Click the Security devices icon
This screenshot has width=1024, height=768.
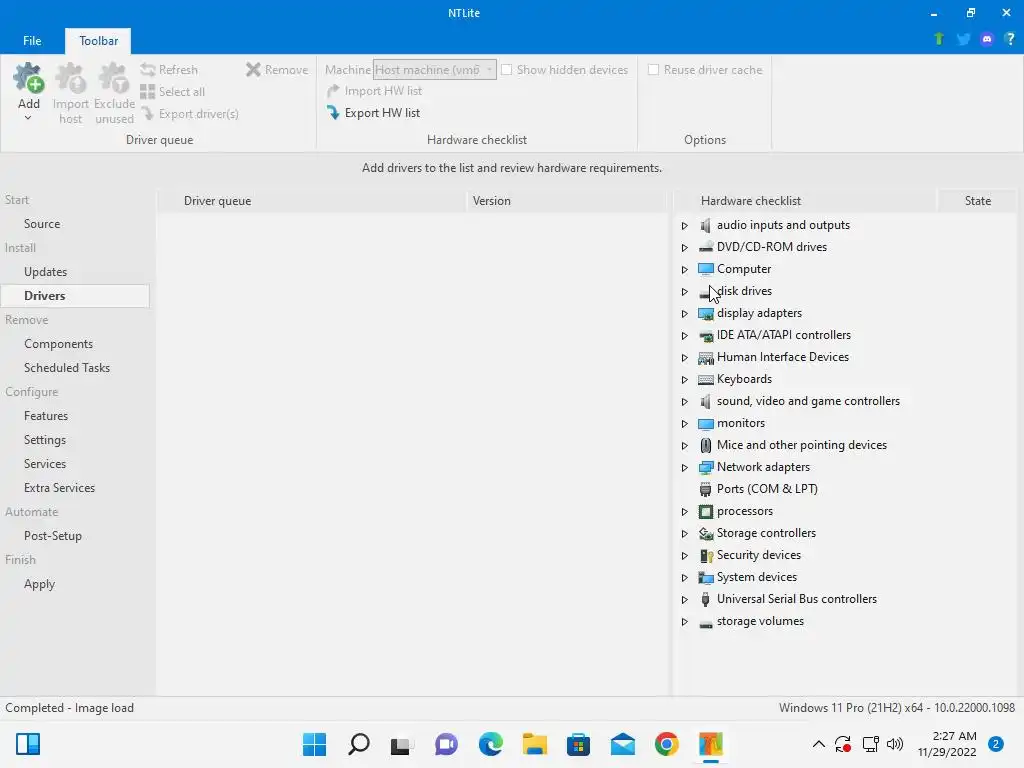pyautogui.click(x=705, y=555)
